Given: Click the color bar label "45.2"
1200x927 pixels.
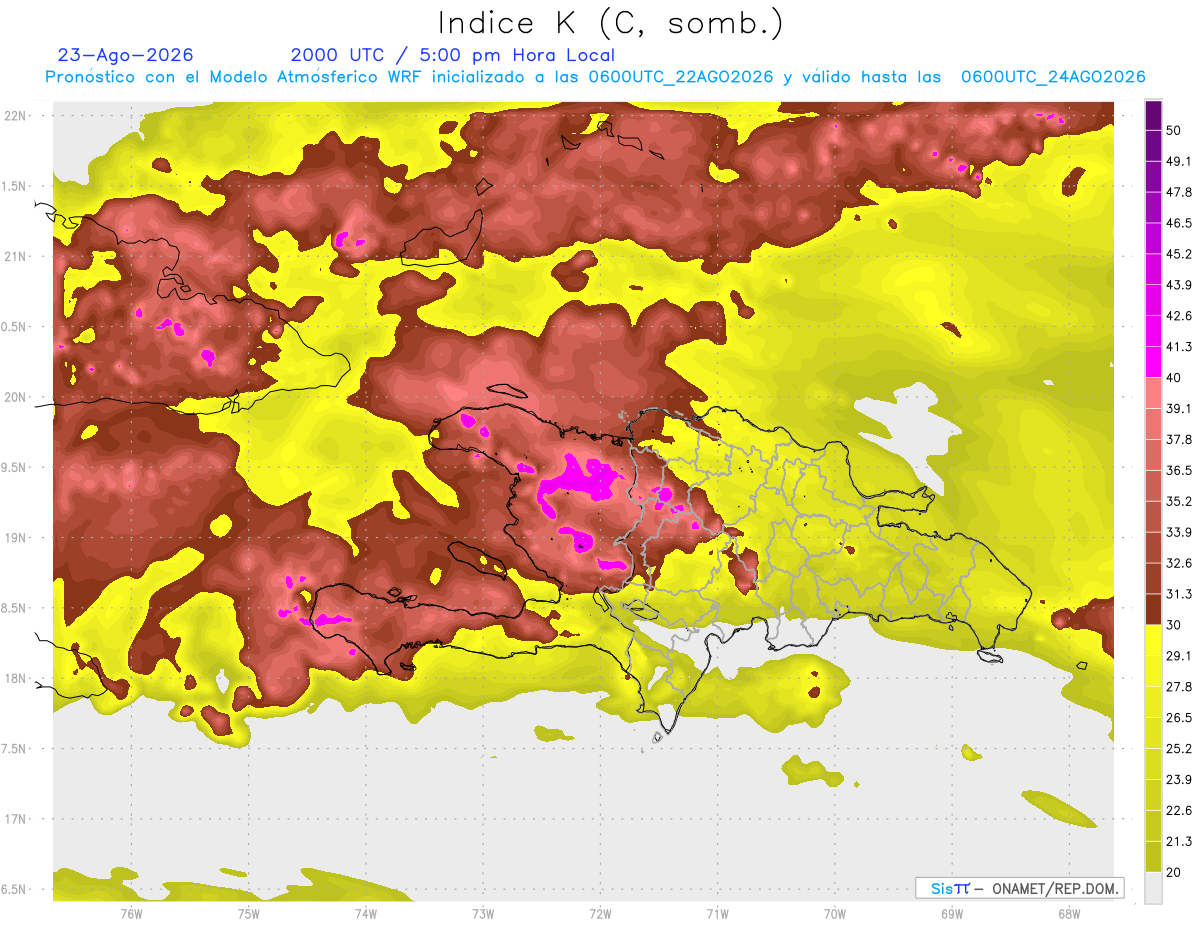Looking at the screenshot, I should coord(1179,254).
